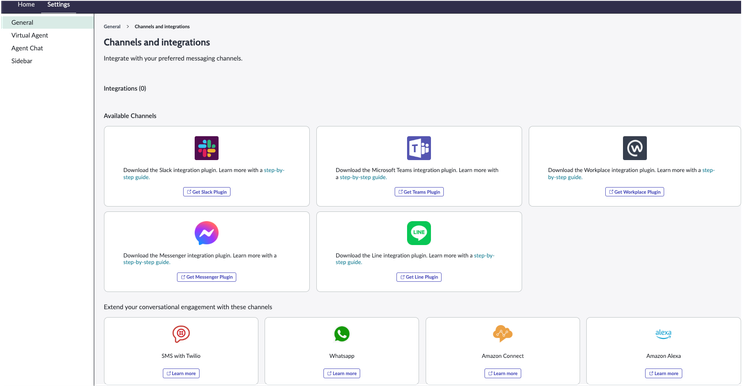Click the Messenger logo icon

pos(207,233)
